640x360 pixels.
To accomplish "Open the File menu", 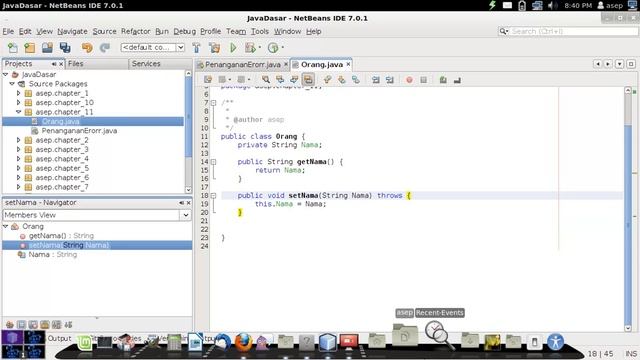I will pyautogui.click(x=8, y=31).
